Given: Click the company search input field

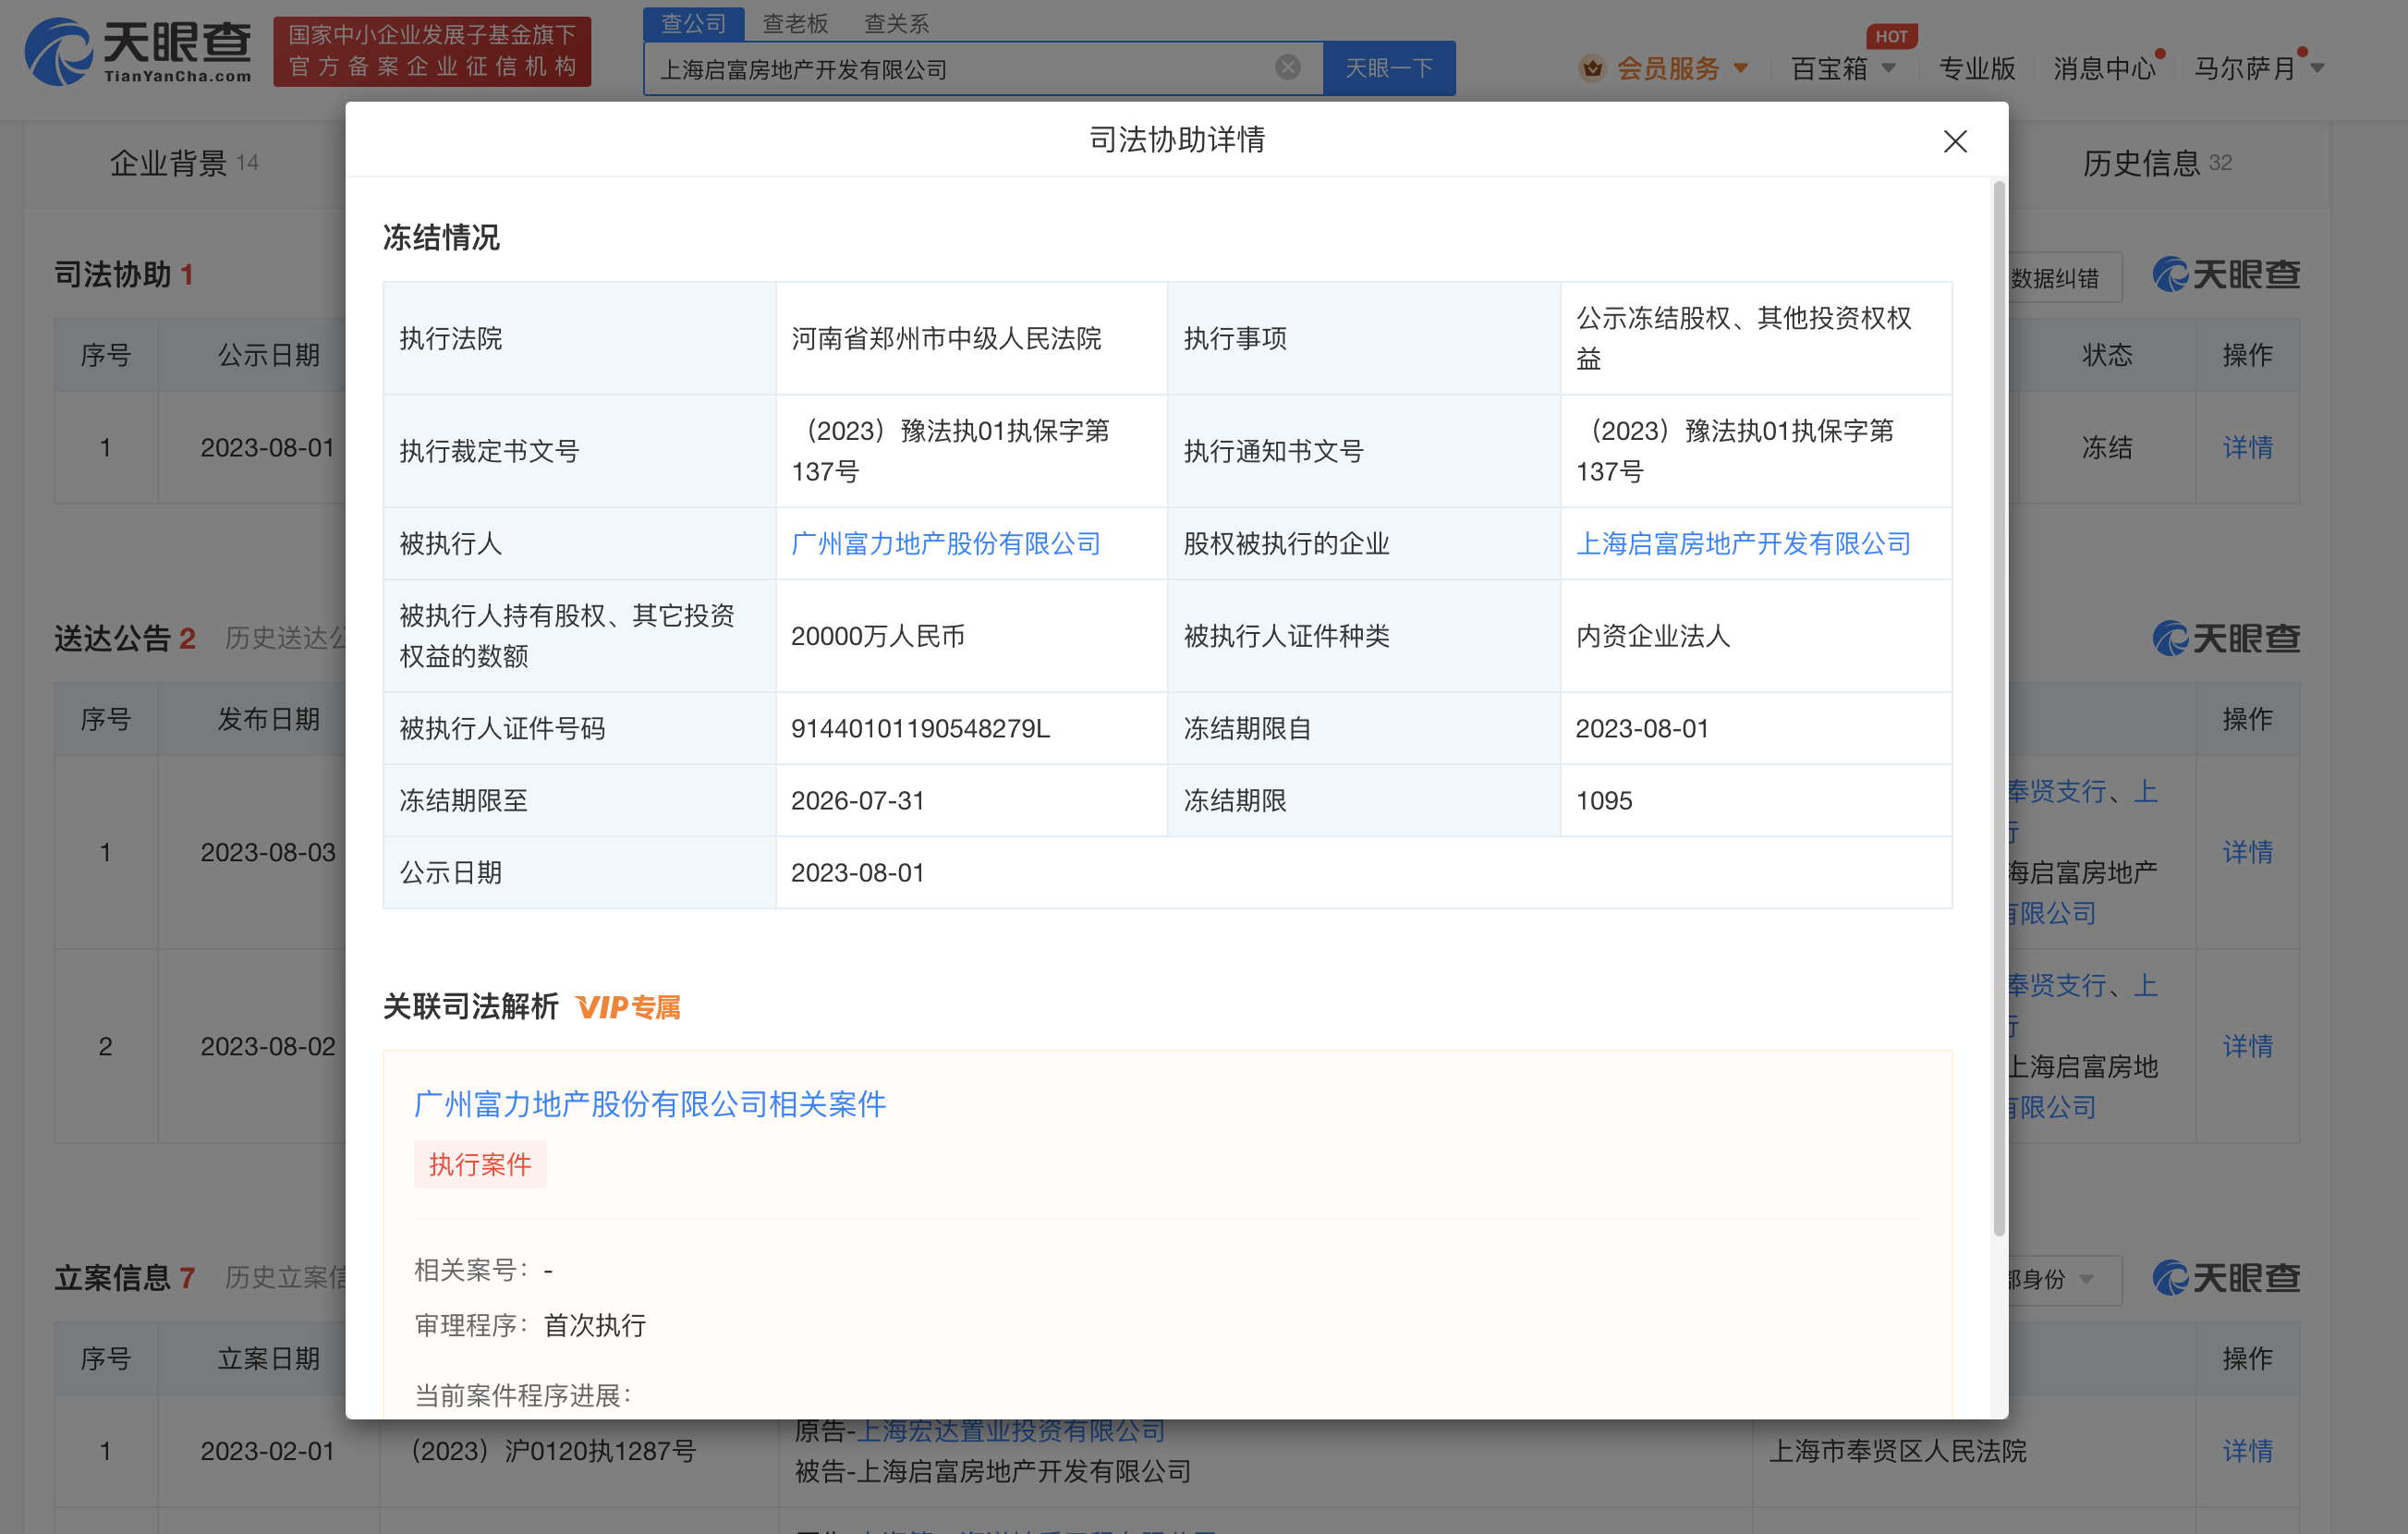Looking at the screenshot, I should tap(960, 68).
